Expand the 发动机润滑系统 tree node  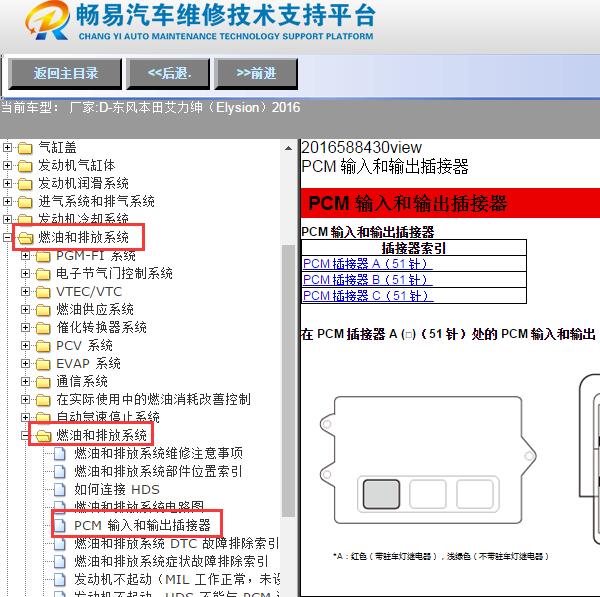7,183
